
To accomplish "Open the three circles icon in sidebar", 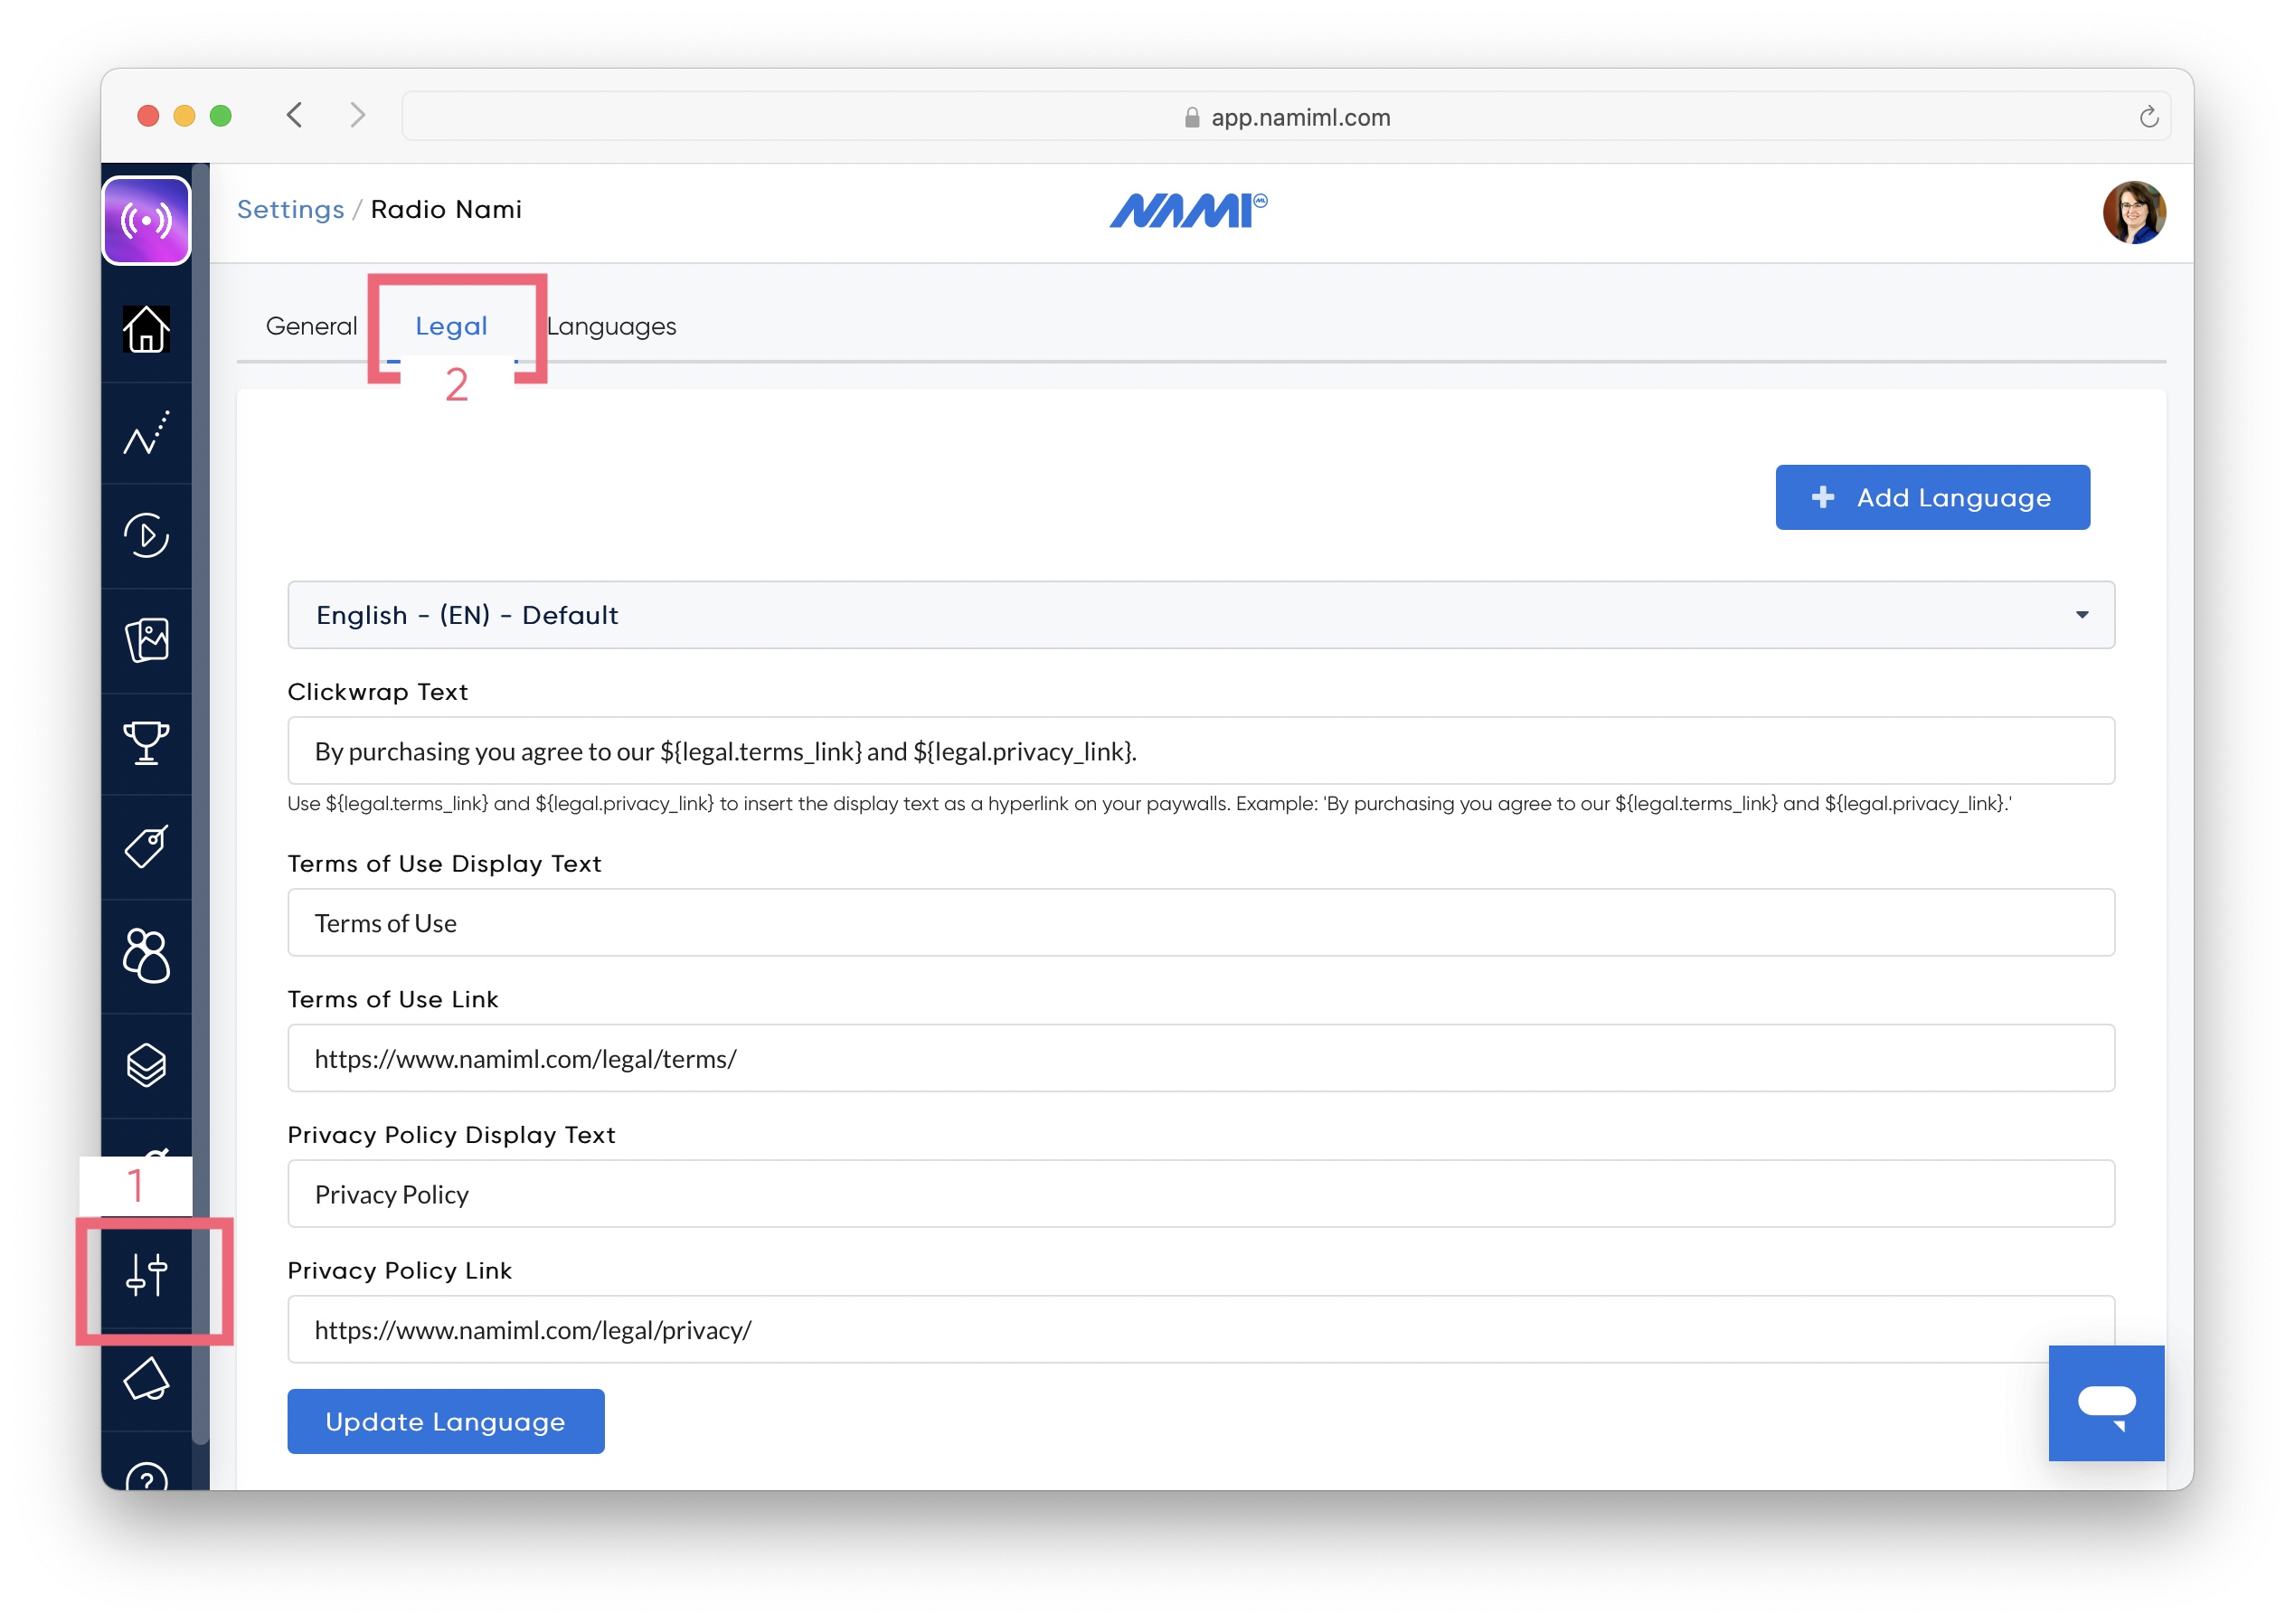I will [146, 955].
